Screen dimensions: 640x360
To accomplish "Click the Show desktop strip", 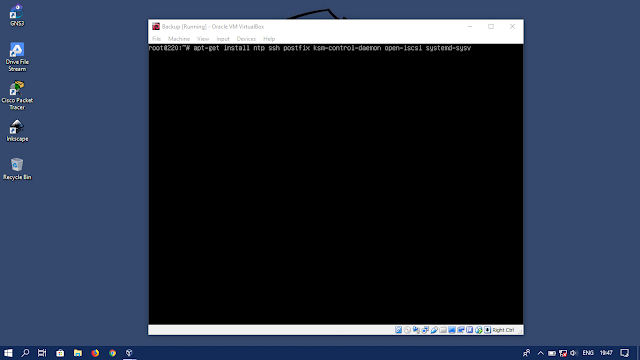I will pyautogui.click(x=638, y=353).
